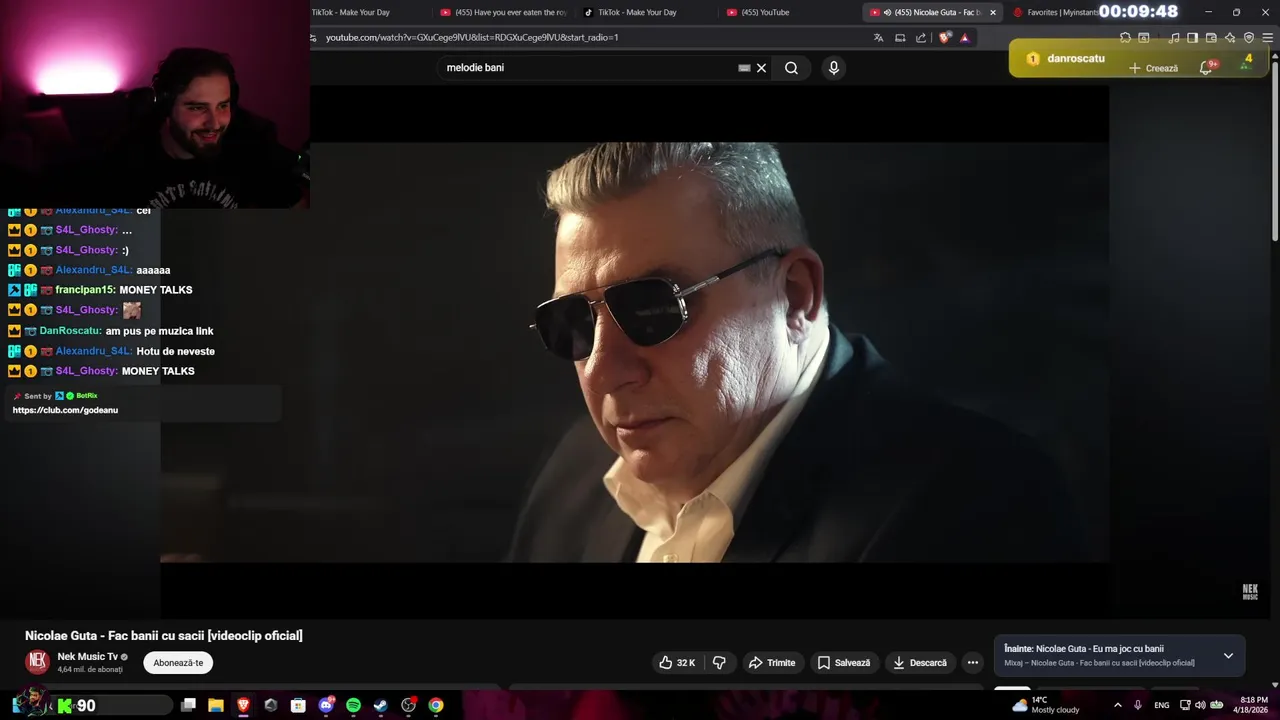Open the more actions ellipsis menu
Image resolution: width=1280 pixels, height=720 pixels.
coord(973,663)
